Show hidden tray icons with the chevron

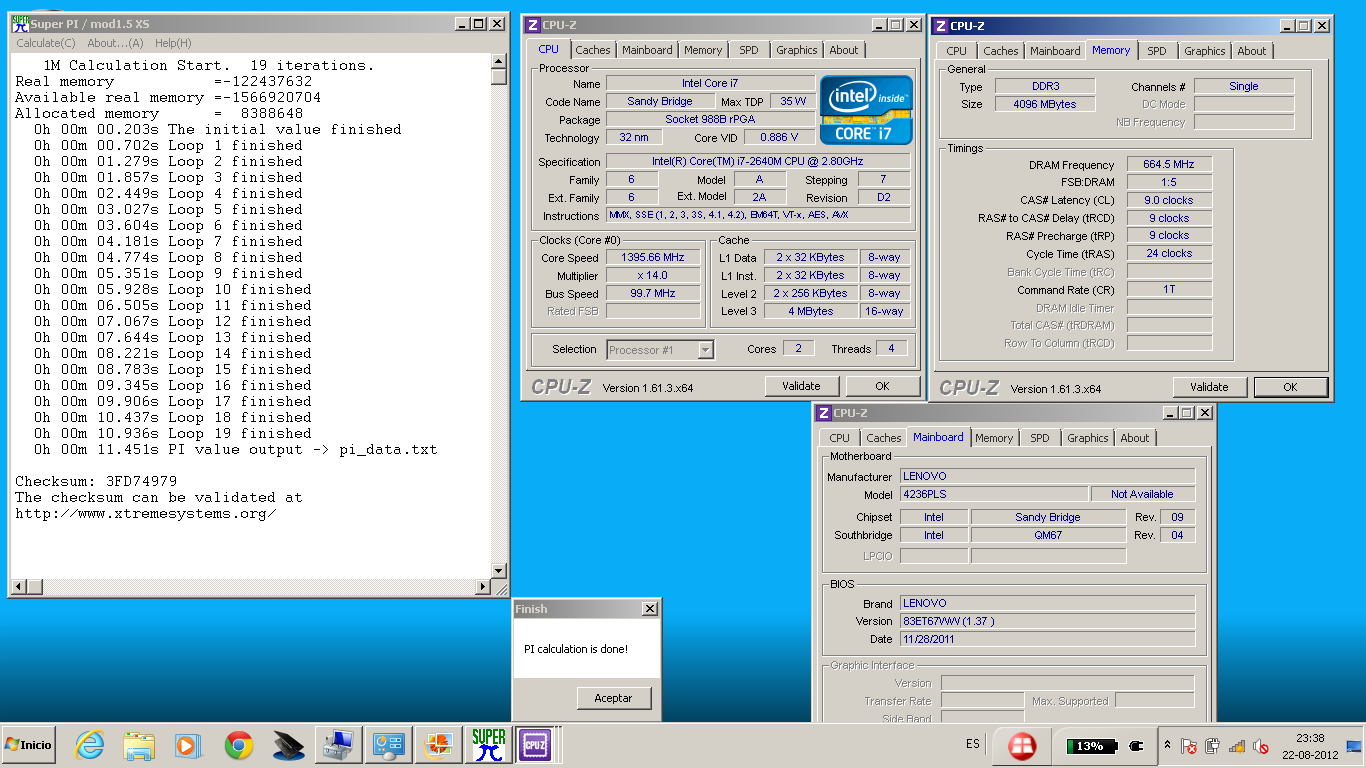point(1167,746)
